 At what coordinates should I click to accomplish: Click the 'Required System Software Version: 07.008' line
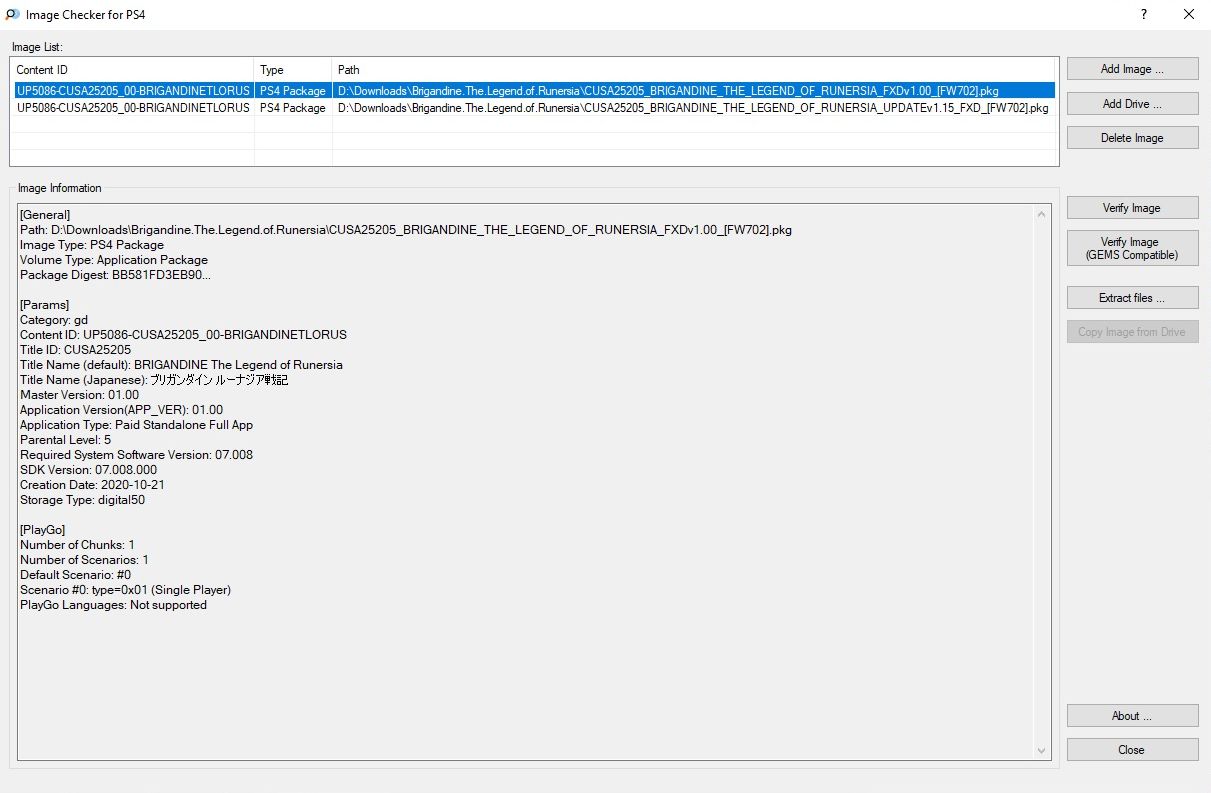[137, 455]
